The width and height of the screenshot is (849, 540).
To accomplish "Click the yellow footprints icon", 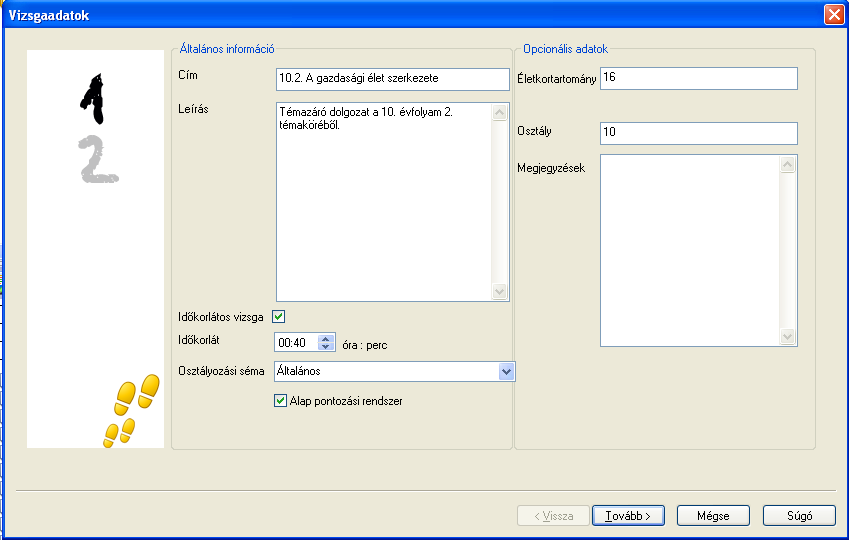I will (x=131, y=410).
